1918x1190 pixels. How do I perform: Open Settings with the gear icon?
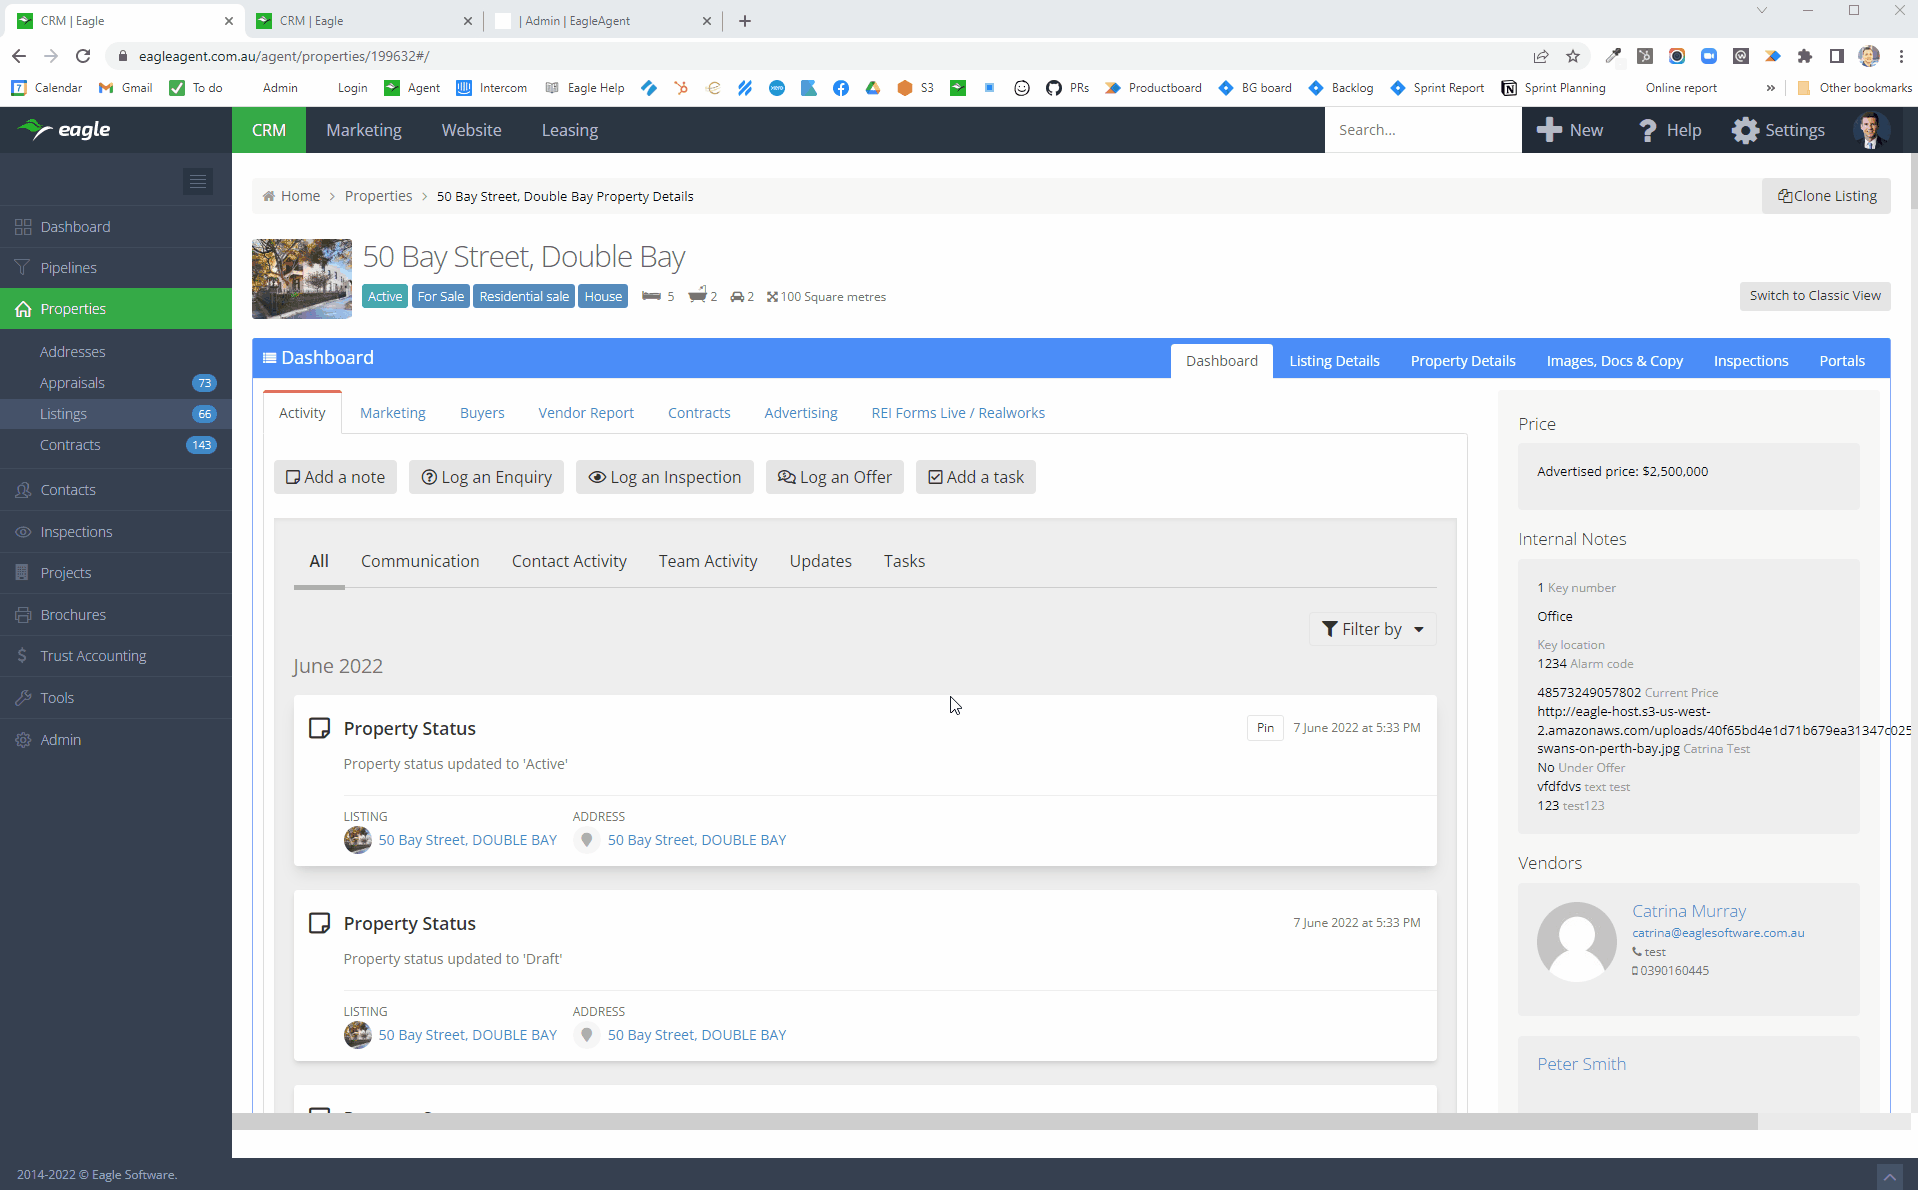click(1746, 130)
